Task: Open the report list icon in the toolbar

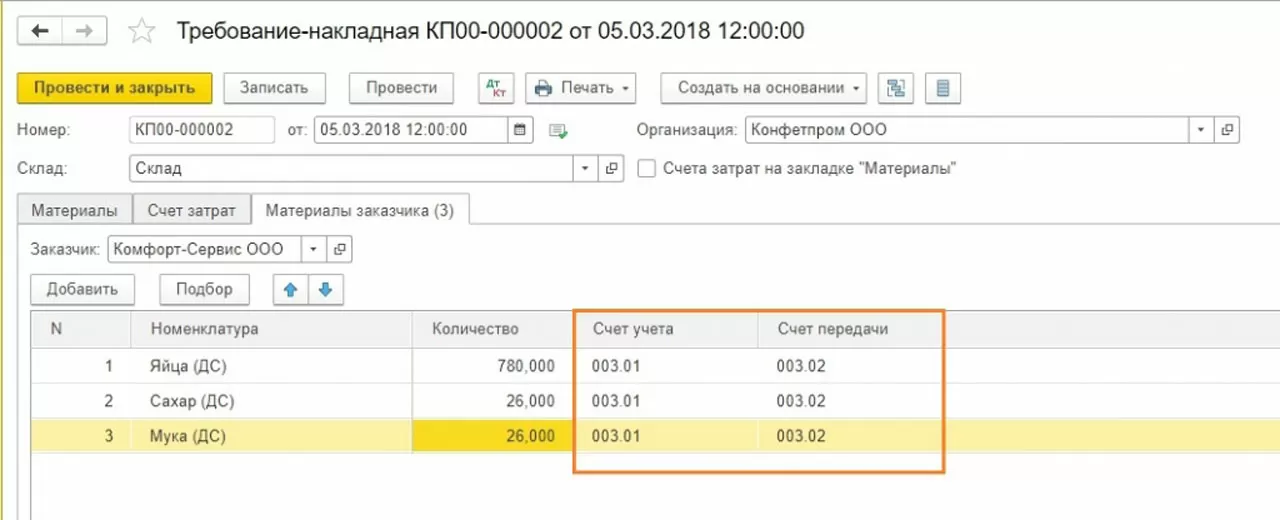Action: (x=942, y=88)
